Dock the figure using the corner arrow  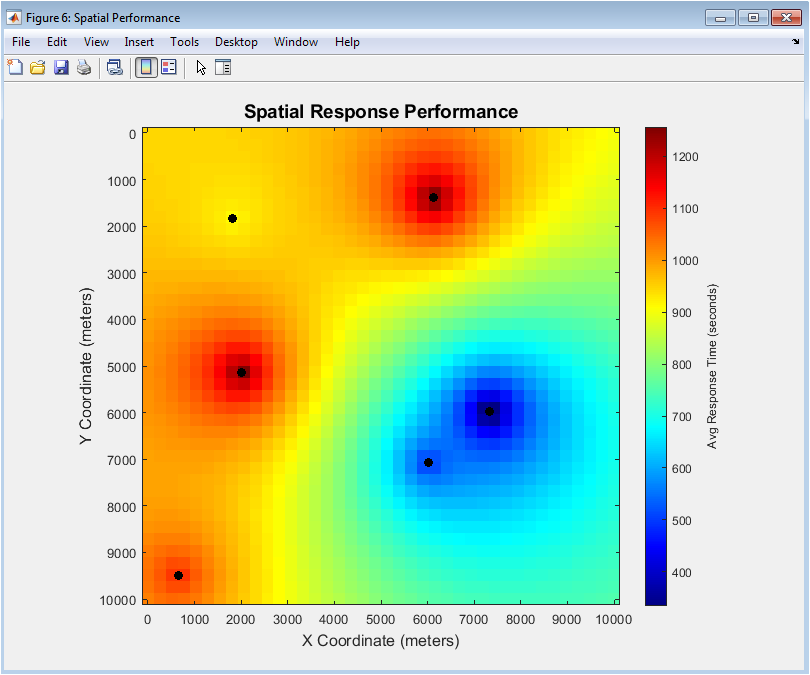pyautogui.click(x=796, y=42)
